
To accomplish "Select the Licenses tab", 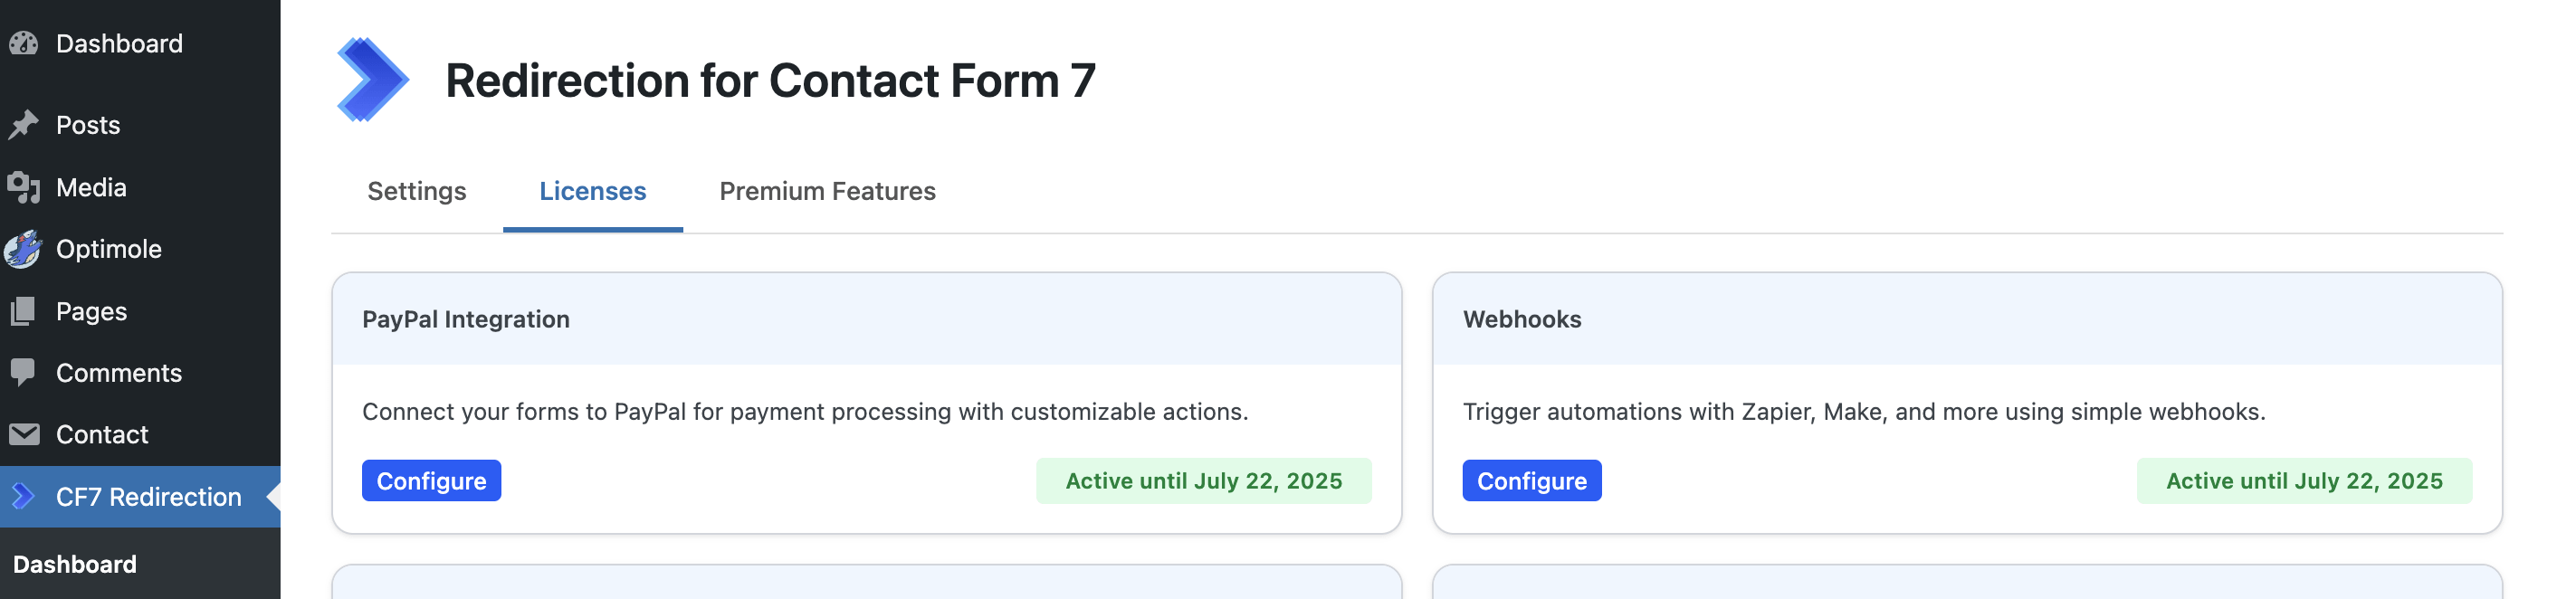I will pos(592,191).
